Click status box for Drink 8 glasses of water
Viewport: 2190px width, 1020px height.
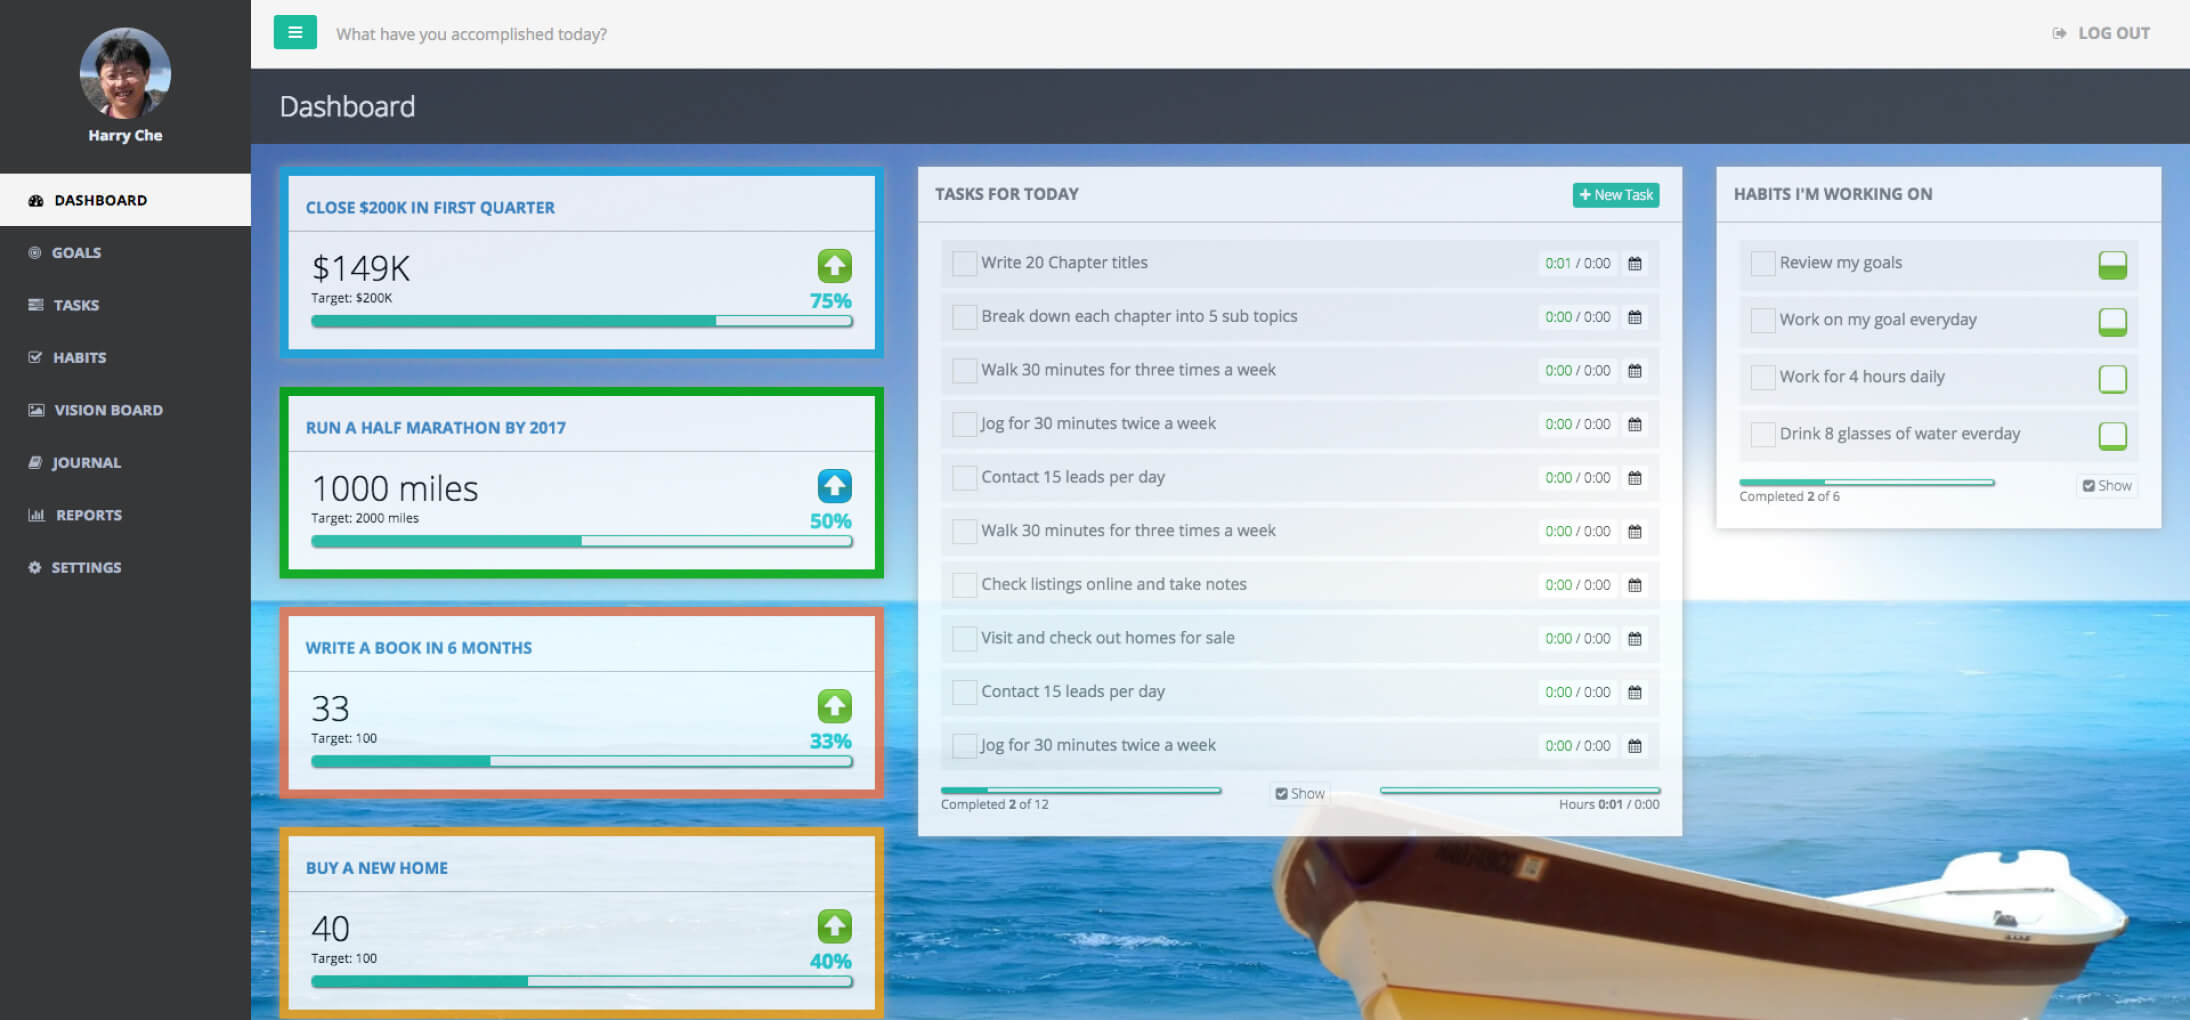click(x=2112, y=436)
